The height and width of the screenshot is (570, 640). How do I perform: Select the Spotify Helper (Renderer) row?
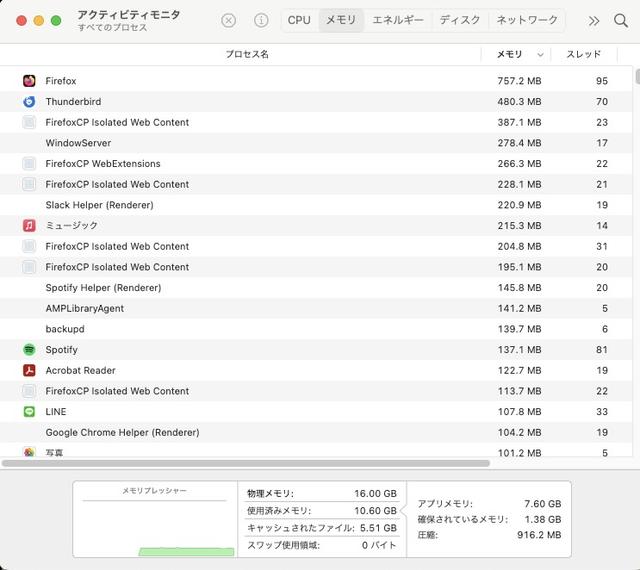tap(316, 287)
